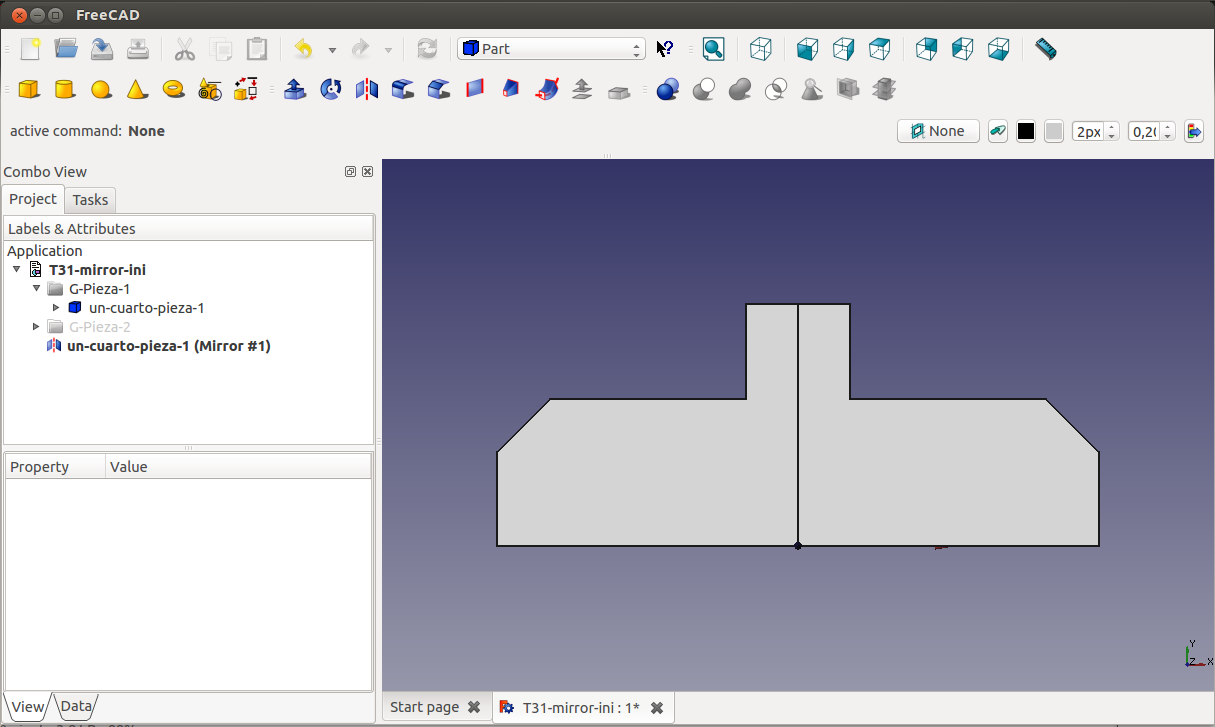The image size is (1215, 727).
Task: Create a box primitive with Cube tool
Action: click(x=29, y=90)
